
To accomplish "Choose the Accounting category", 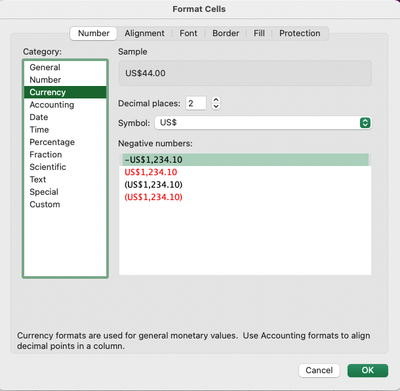I will tap(65, 105).
